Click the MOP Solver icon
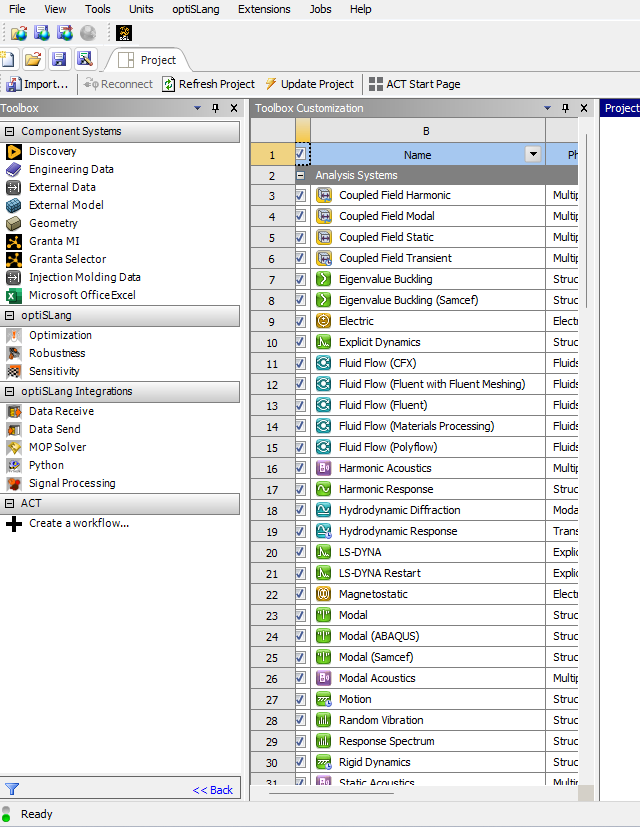This screenshot has height=827, width=640. (14, 447)
